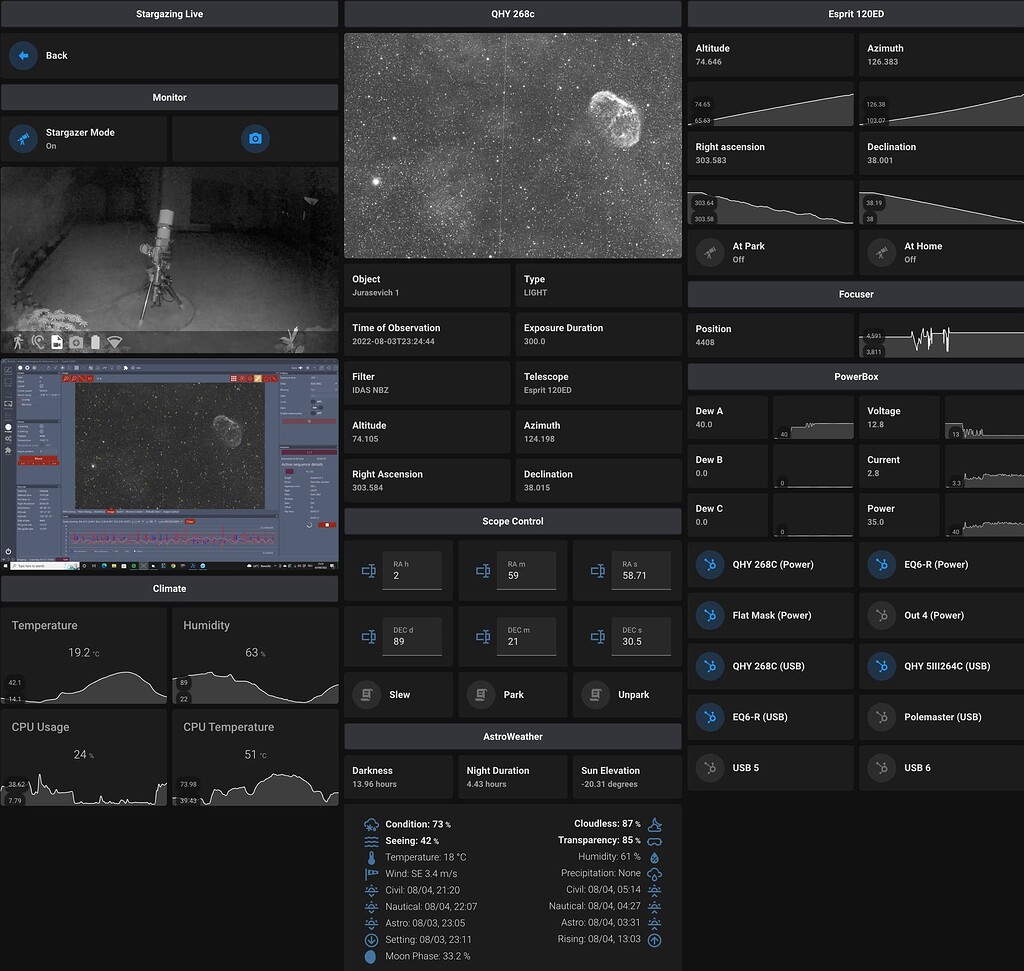Click the RA h input field
1024x971 pixels.
coord(414,570)
